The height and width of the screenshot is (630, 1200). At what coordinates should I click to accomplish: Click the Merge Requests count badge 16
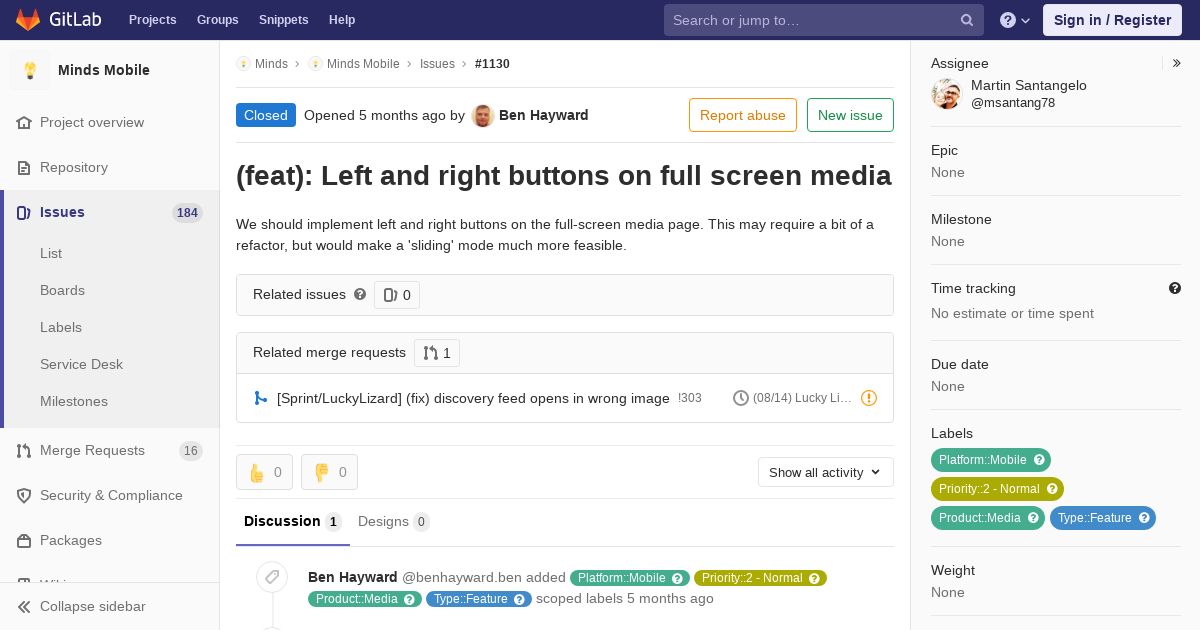click(x=191, y=451)
